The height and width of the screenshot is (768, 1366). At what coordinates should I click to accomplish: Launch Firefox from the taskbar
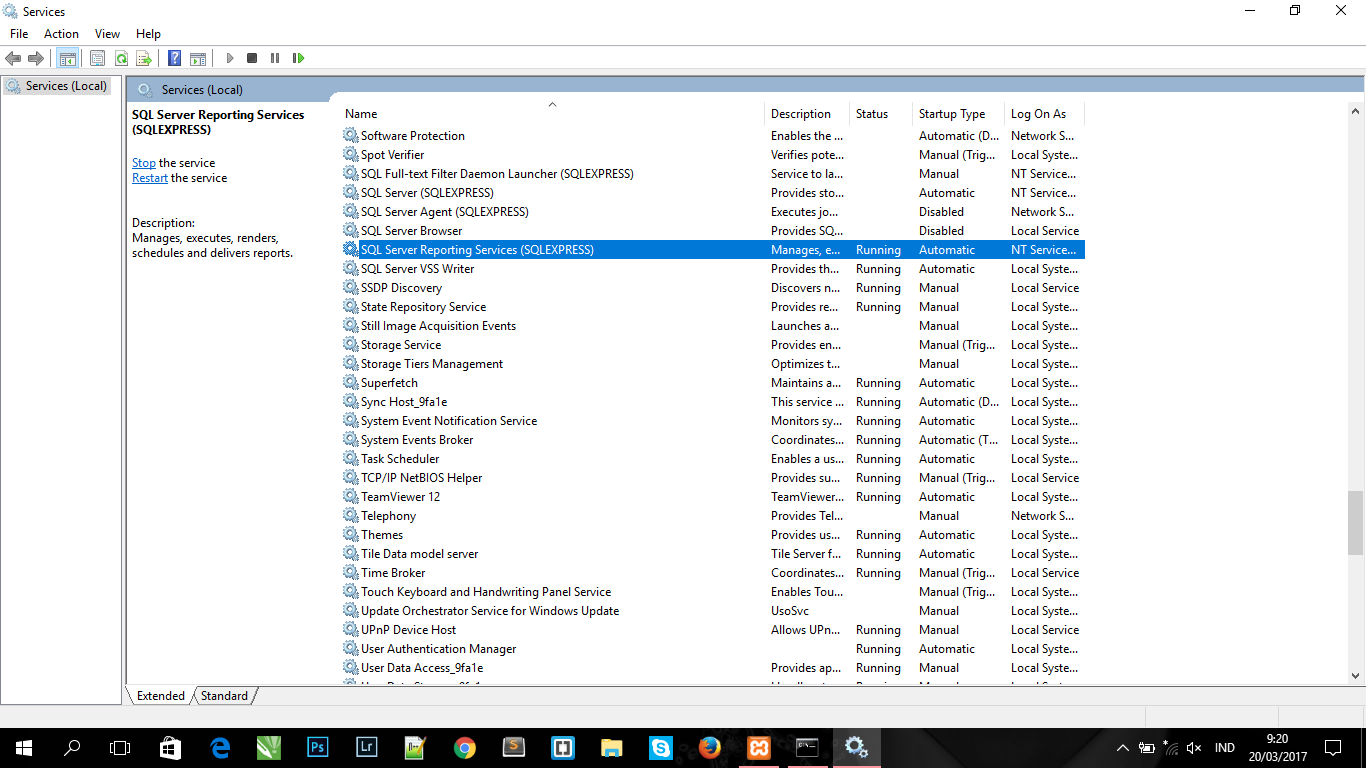point(710,747)
